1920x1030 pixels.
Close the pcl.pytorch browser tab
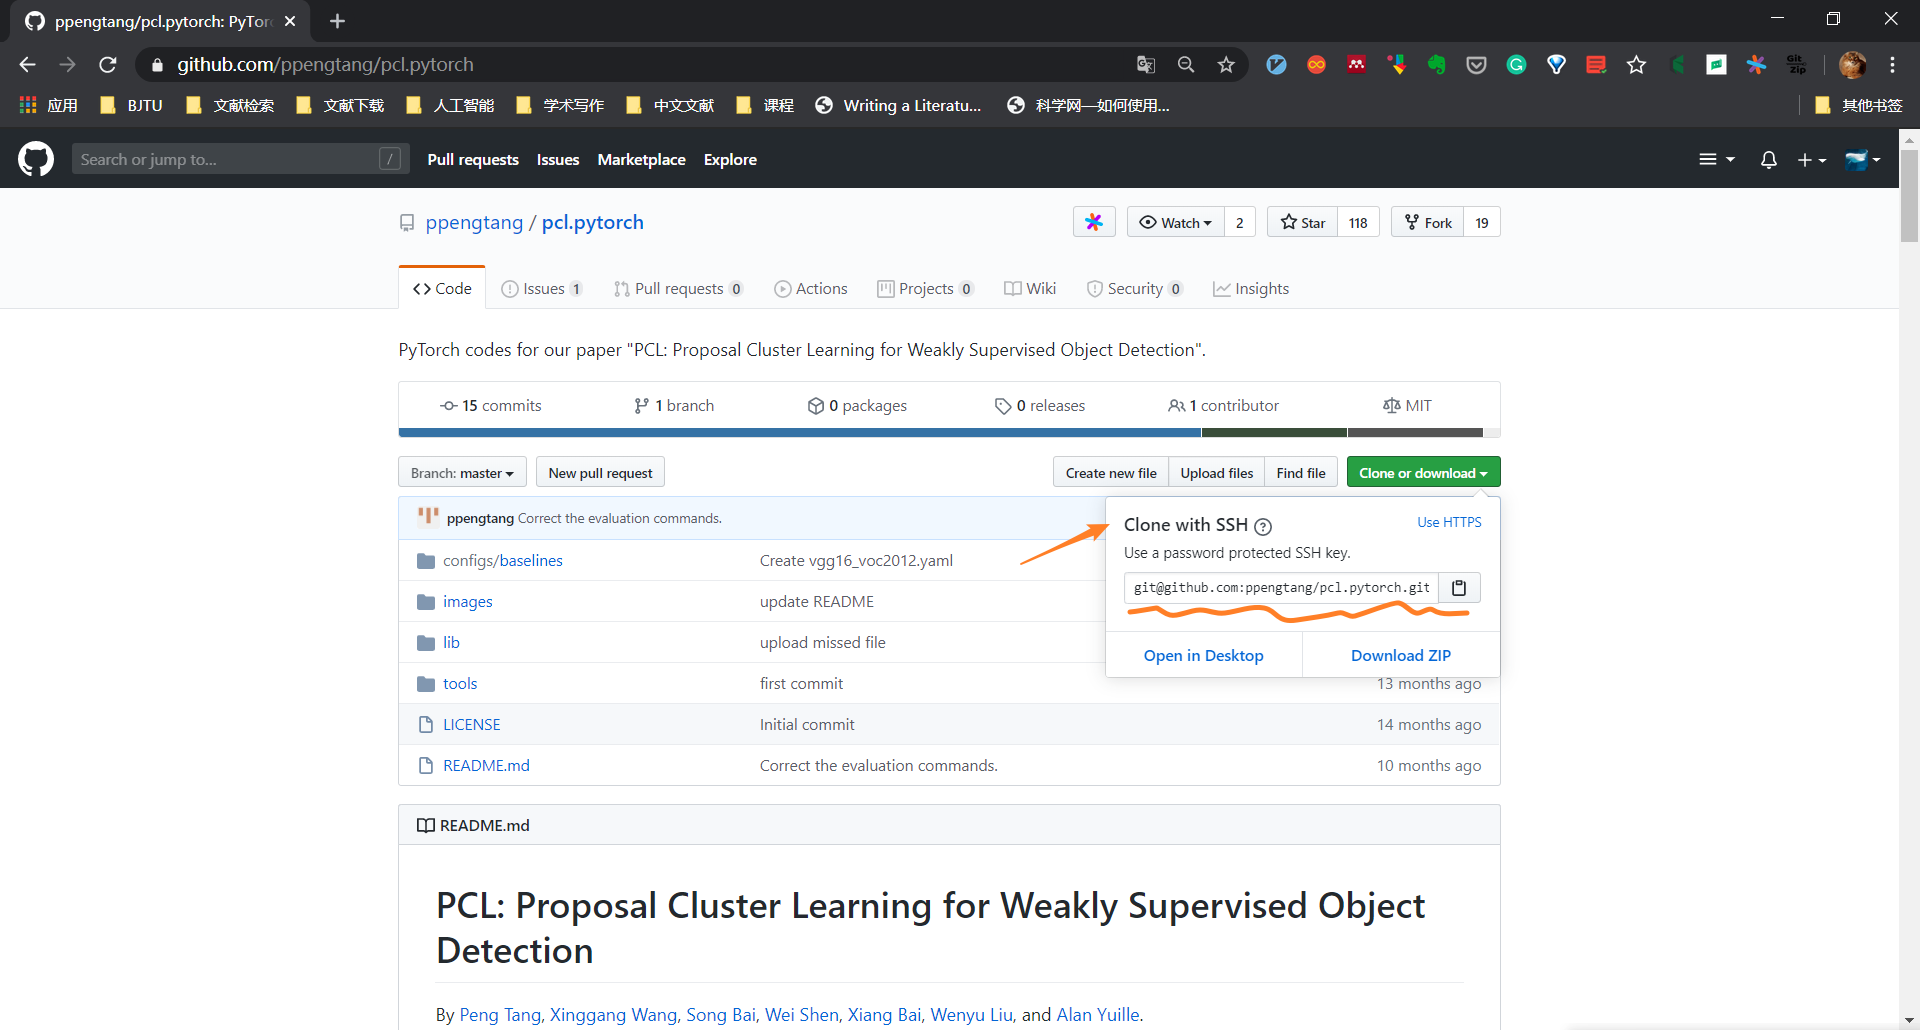point(290,21)
